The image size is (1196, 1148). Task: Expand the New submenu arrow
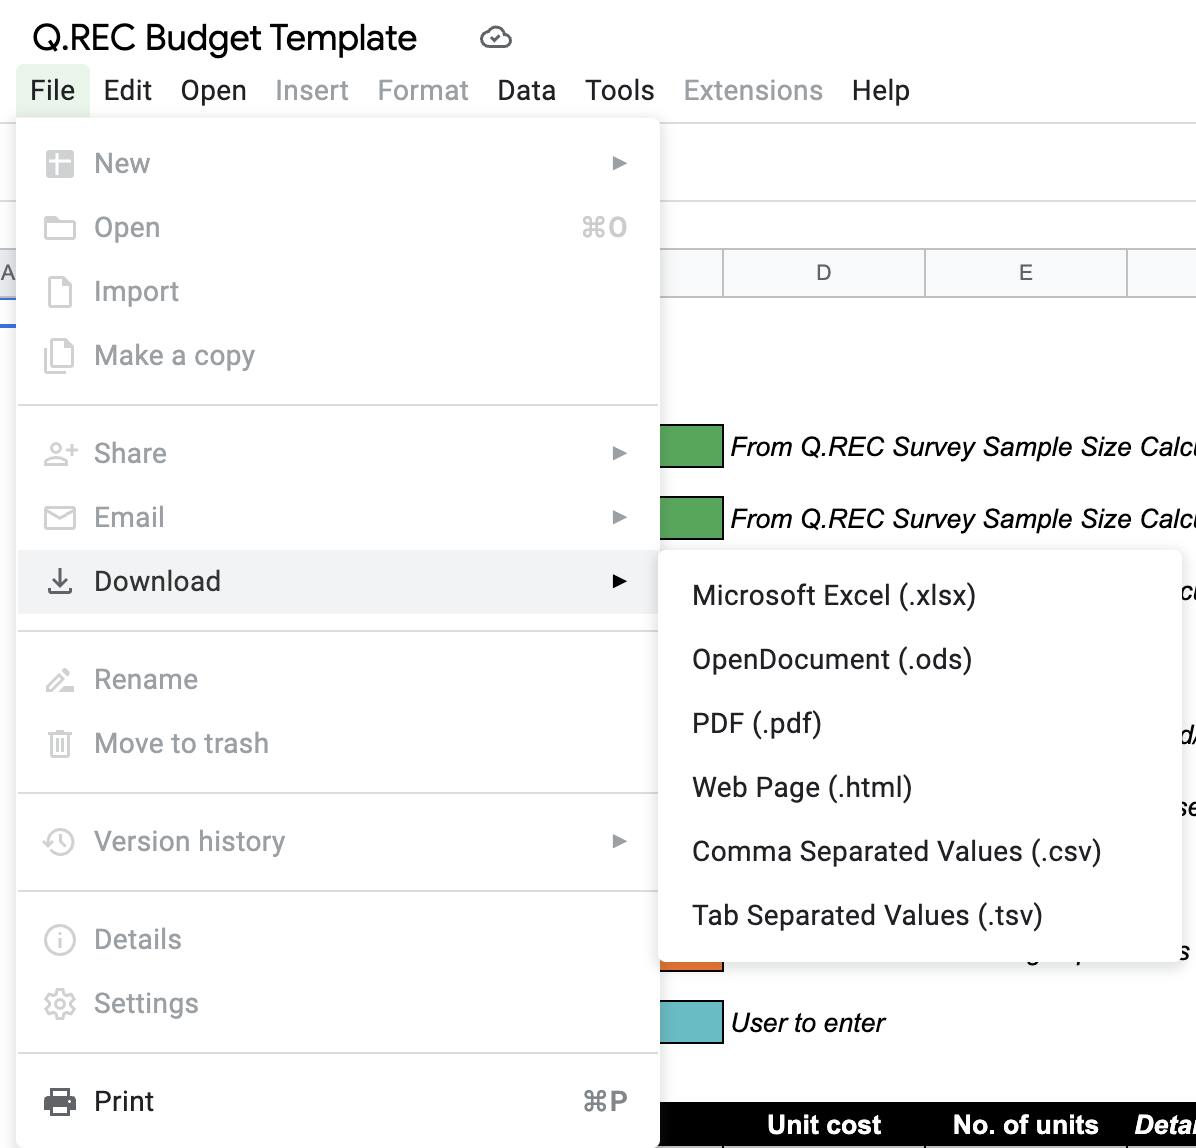pos(620,163)
